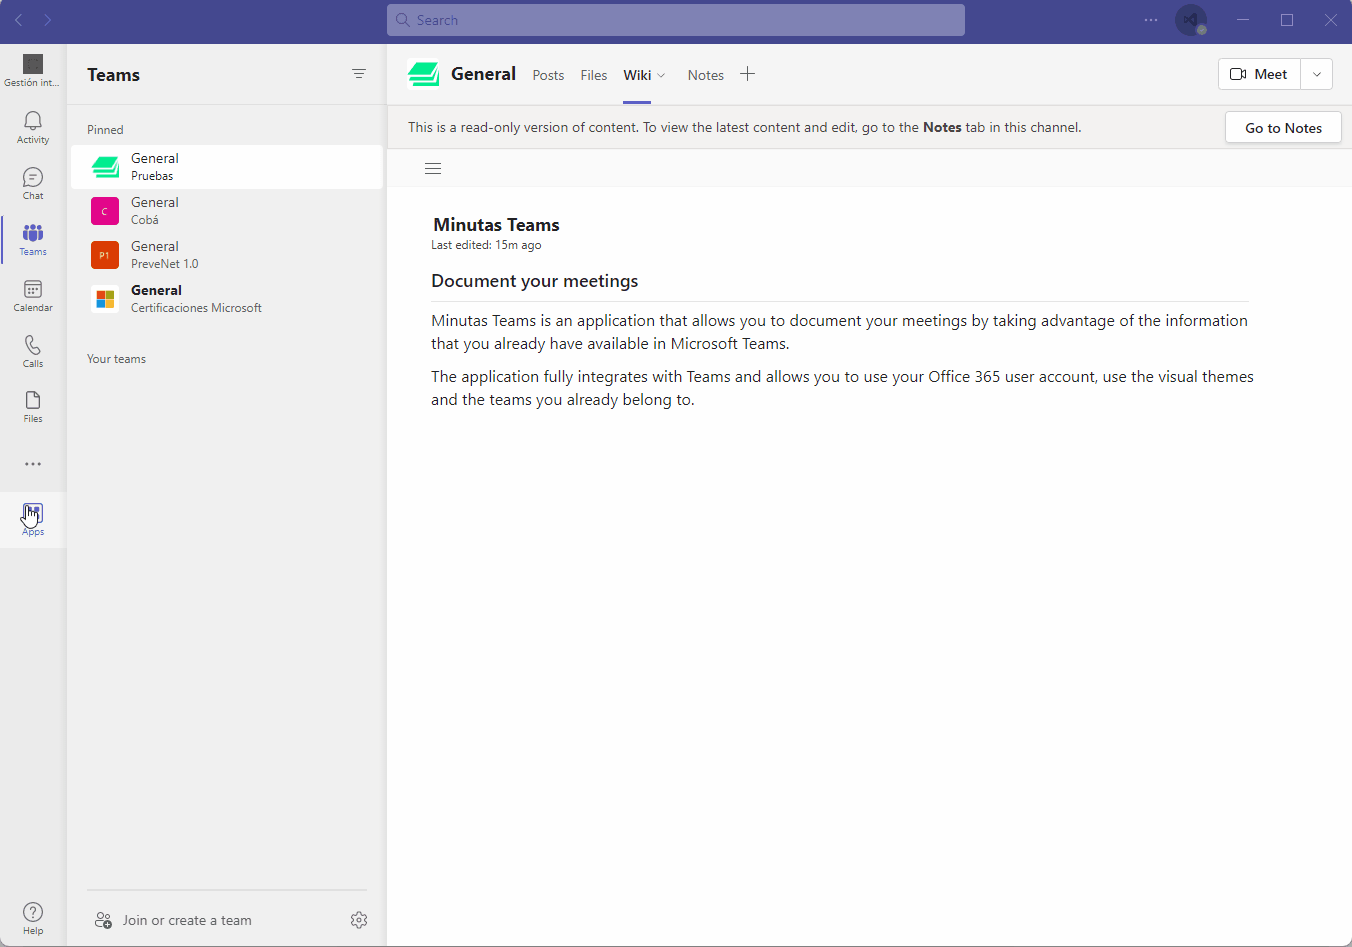The width and height of the screenshot is (1352, 947).
Task: Click into the Search box
Action: tap(676, 20)
